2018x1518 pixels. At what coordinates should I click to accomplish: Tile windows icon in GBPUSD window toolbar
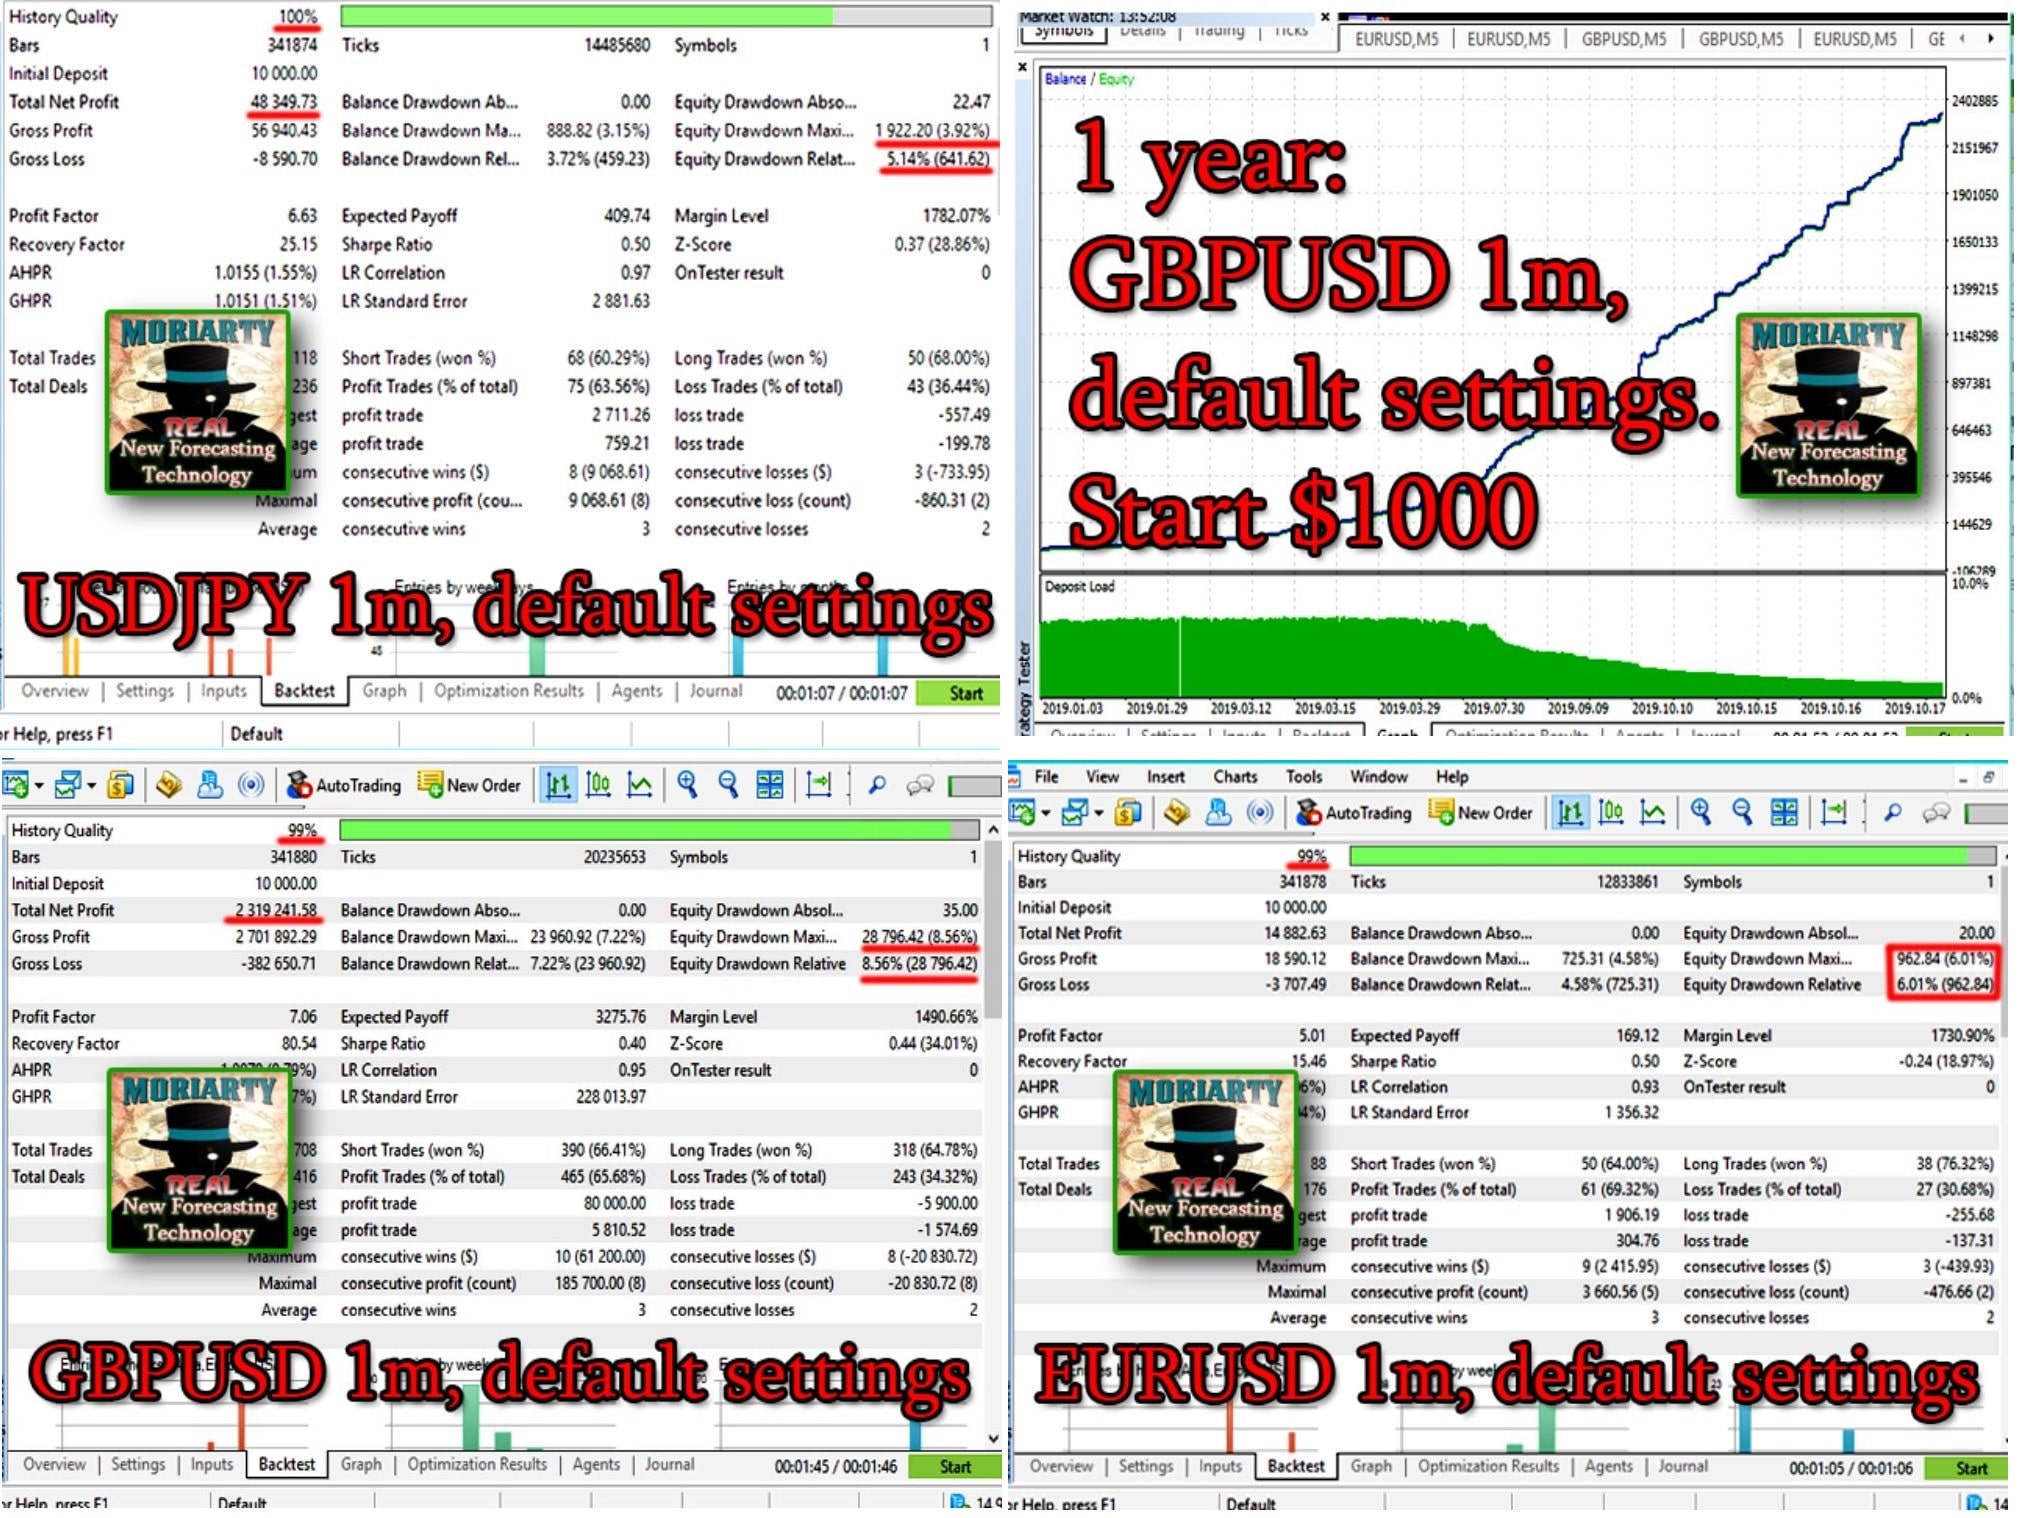770,786
